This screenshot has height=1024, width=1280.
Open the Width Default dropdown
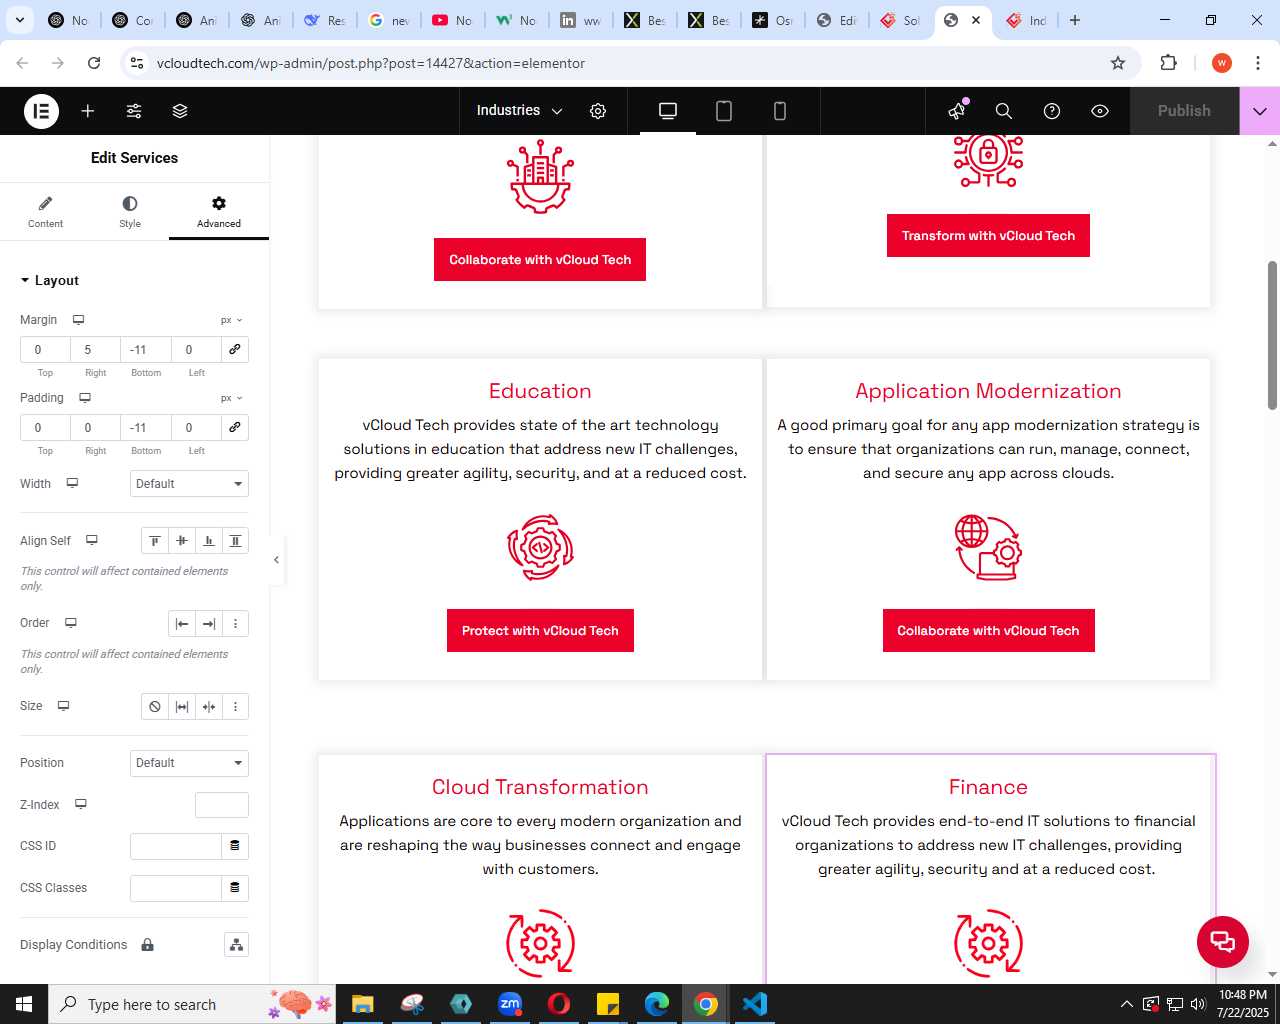coord(190,484)
